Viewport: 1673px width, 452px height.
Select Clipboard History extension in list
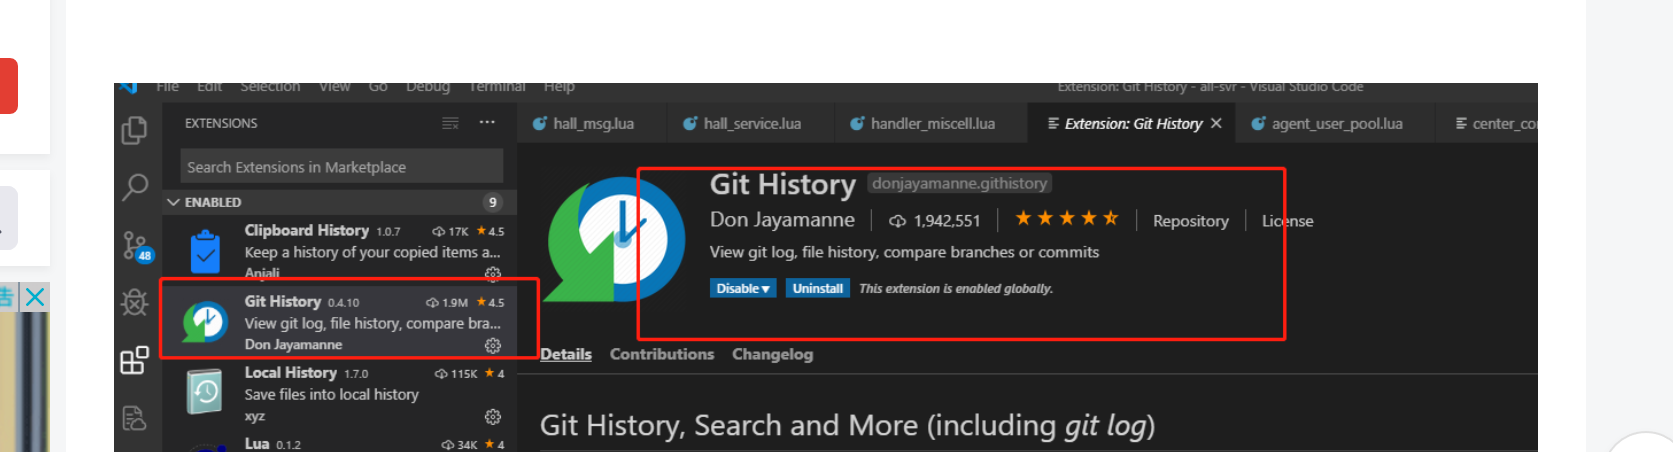(339, 248)
